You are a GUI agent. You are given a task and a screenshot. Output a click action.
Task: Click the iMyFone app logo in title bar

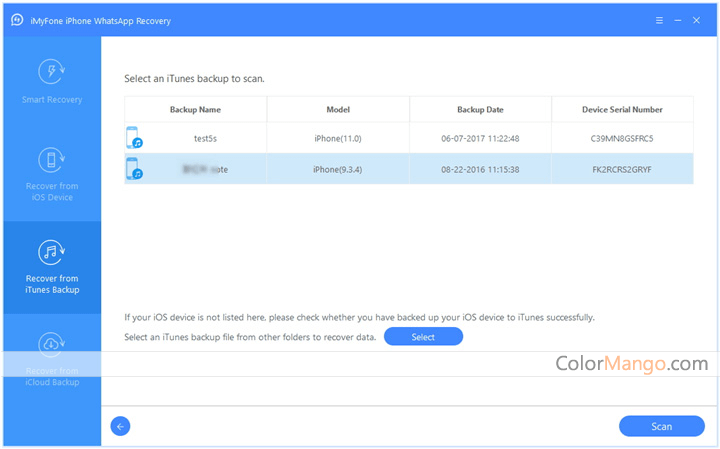click(16, 19)
